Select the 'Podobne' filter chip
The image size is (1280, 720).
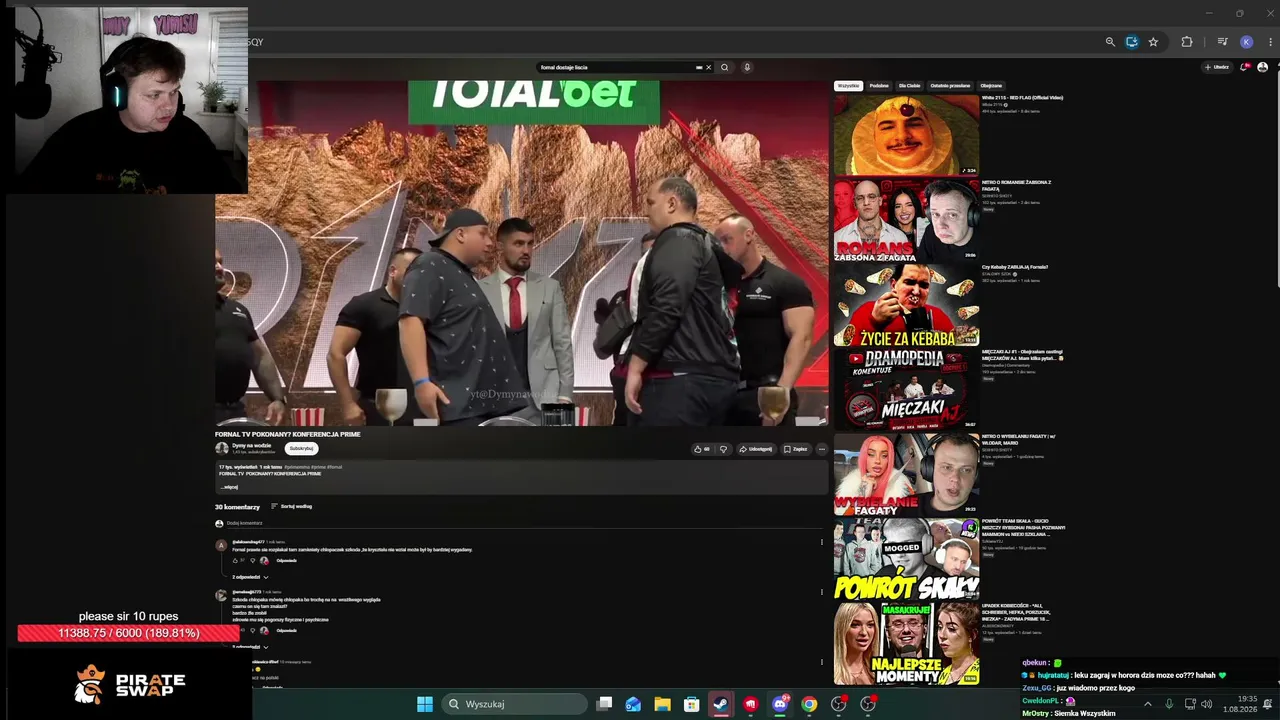tap(879, 86)
